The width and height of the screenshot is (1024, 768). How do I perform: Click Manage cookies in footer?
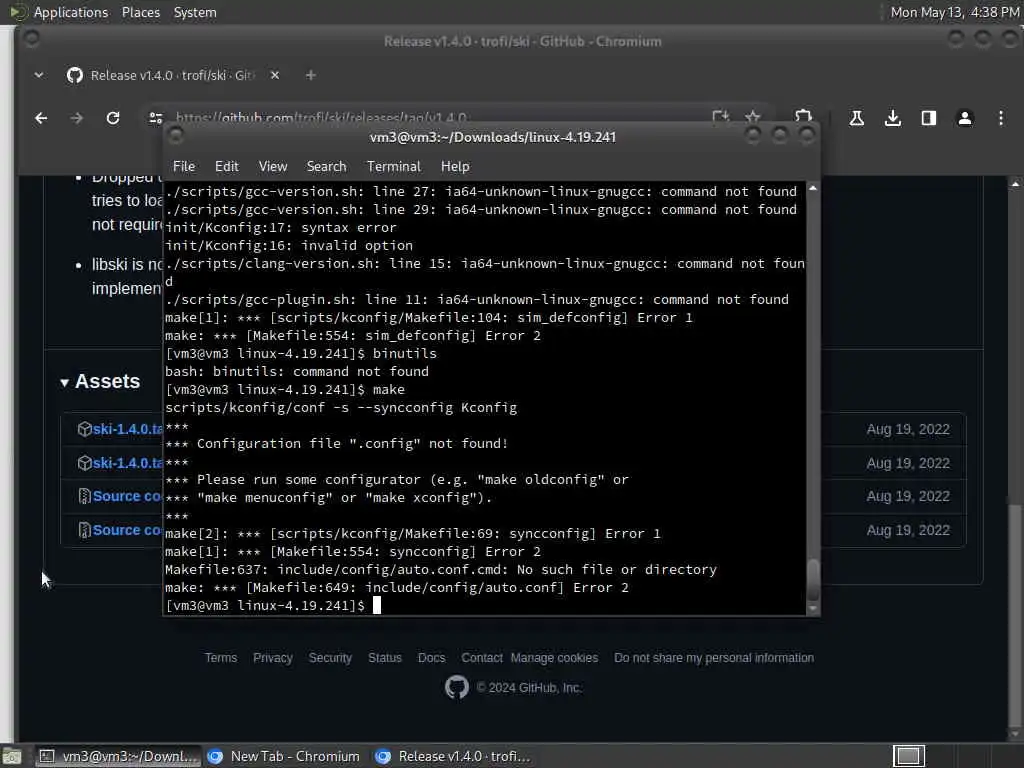[x=554, y=658]
